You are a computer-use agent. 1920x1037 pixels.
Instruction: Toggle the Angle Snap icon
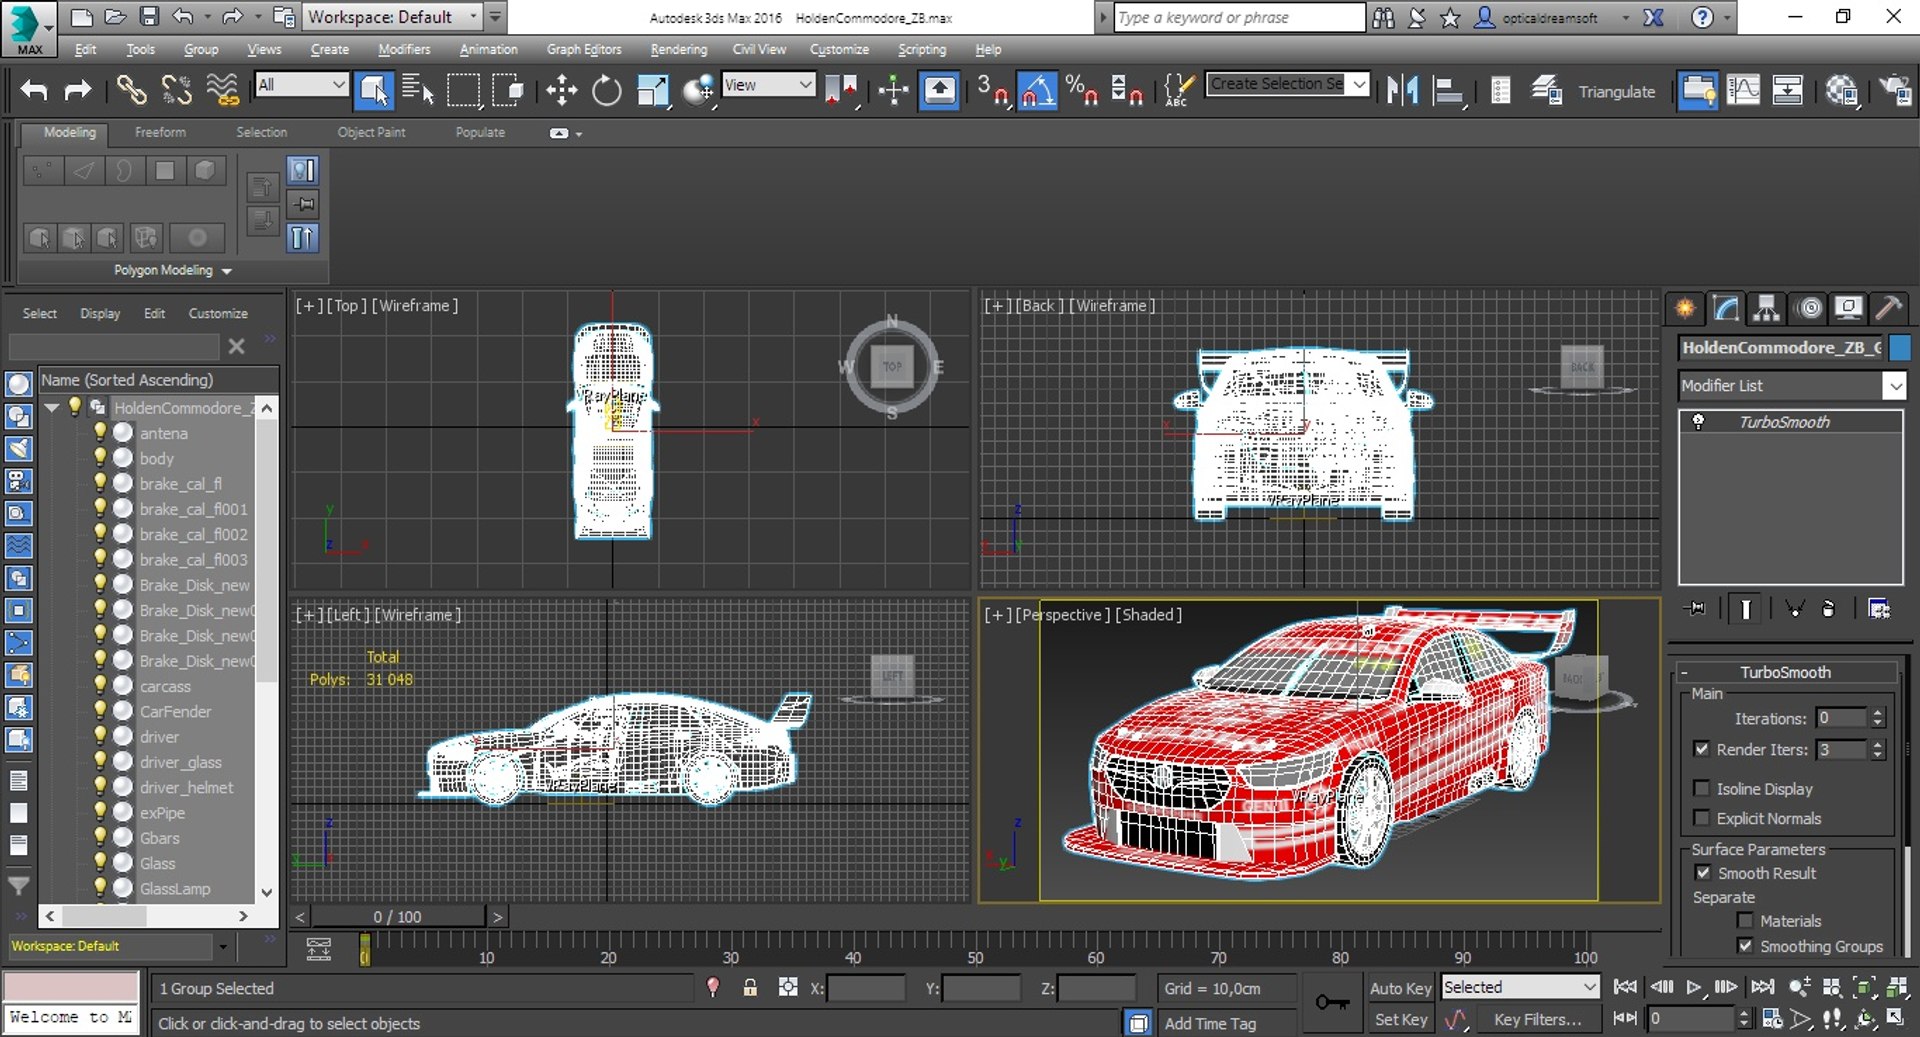pos(1037,91)
